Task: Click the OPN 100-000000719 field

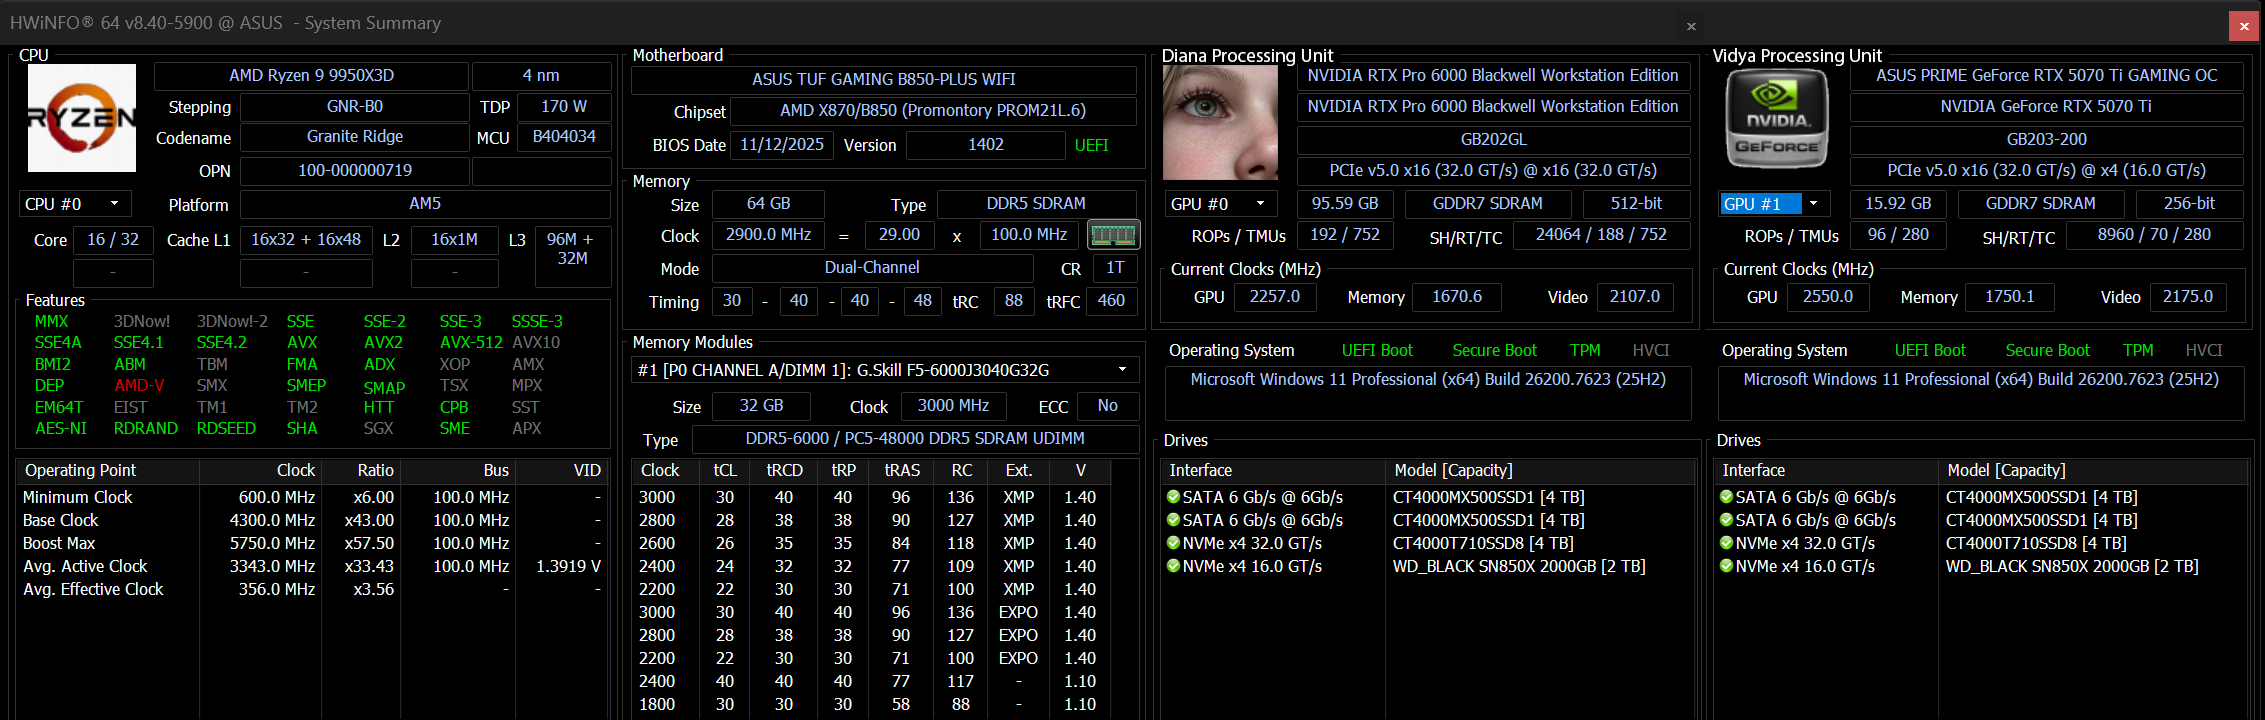Action: (x=354, y=171)
